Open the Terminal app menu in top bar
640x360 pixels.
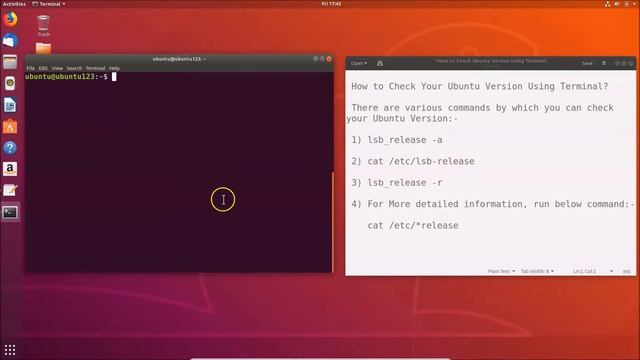point(49,4)
